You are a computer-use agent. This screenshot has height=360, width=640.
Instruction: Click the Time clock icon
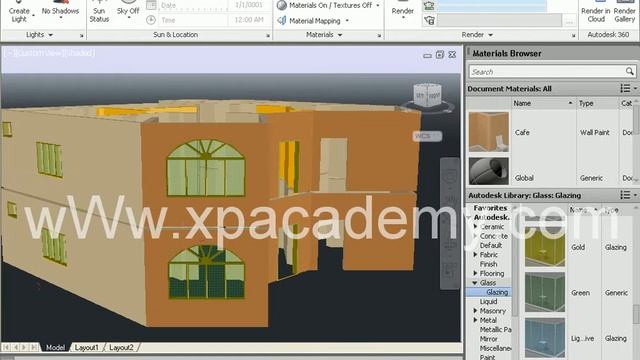coord(151,20)
